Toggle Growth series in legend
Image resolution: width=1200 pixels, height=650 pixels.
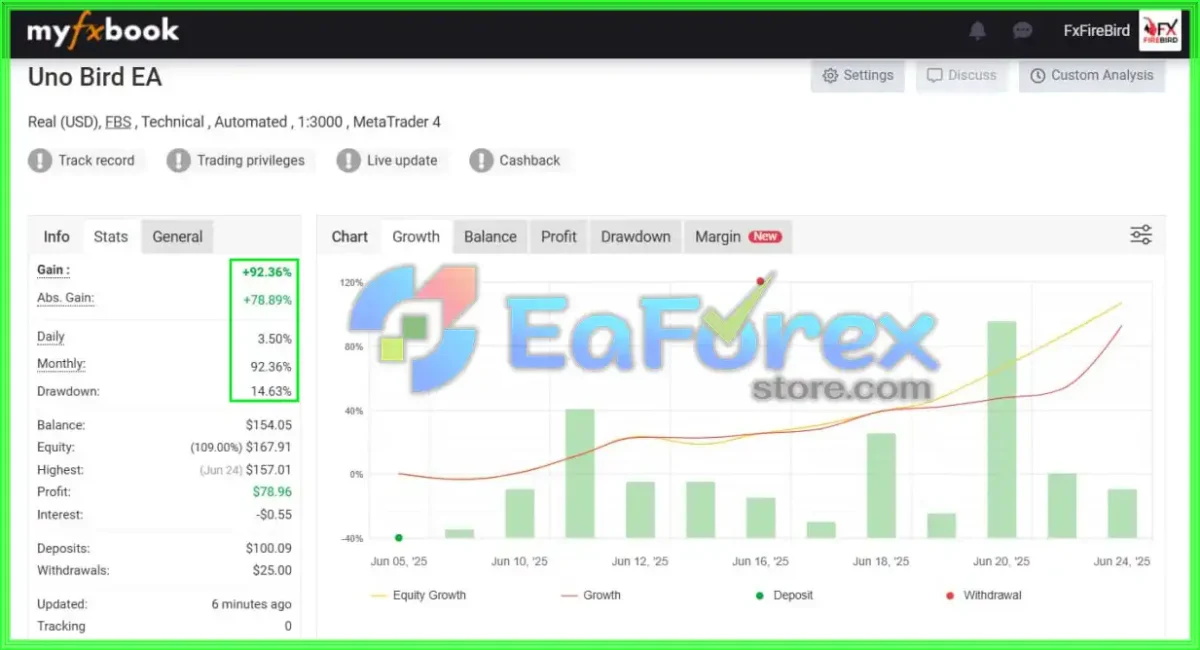point(591,595)
